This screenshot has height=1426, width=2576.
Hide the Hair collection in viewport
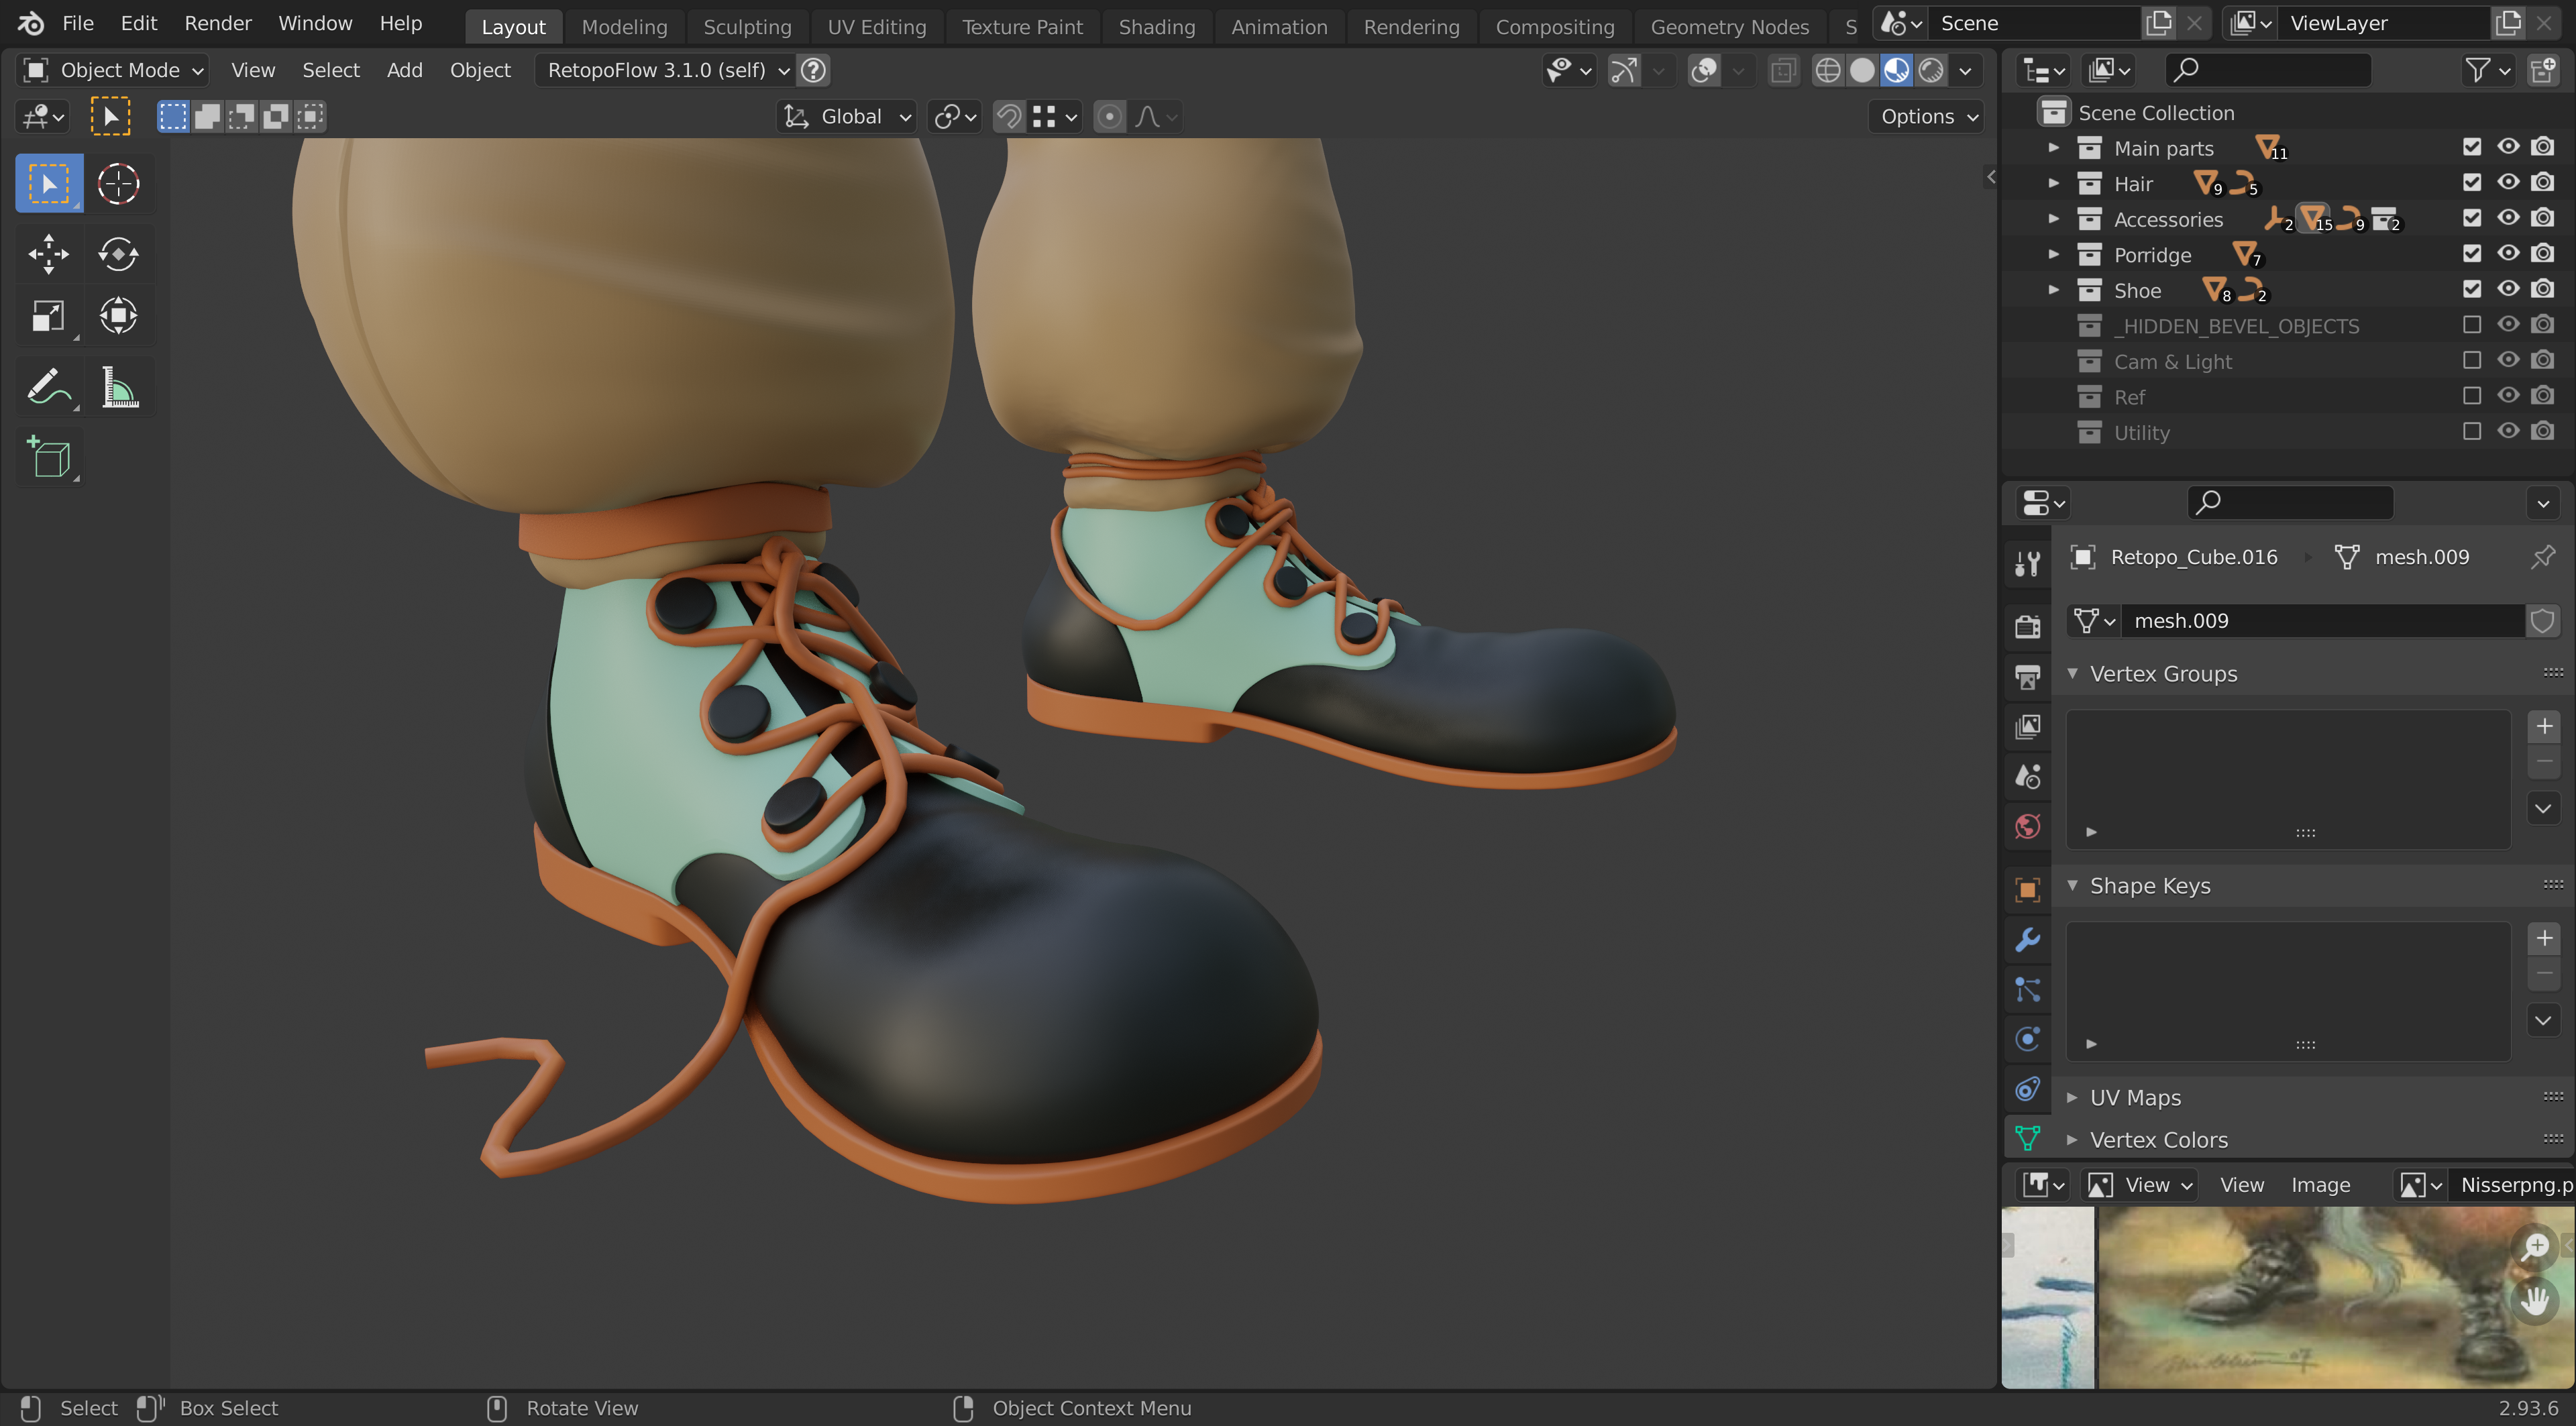pos(2508,182)
